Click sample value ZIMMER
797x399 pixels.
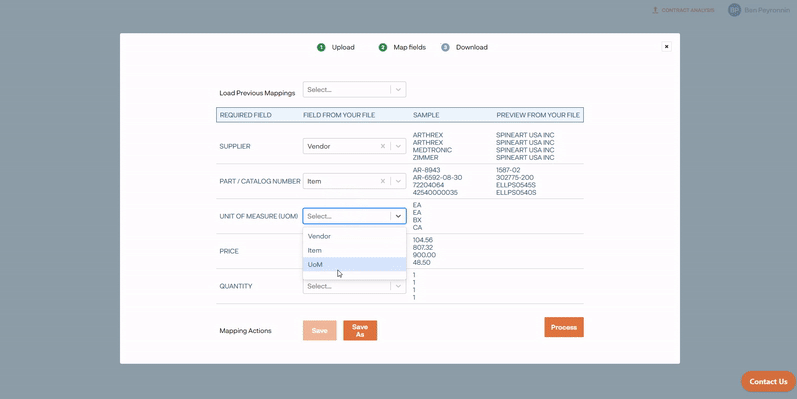pyautogui.click(x=425, y=158)
